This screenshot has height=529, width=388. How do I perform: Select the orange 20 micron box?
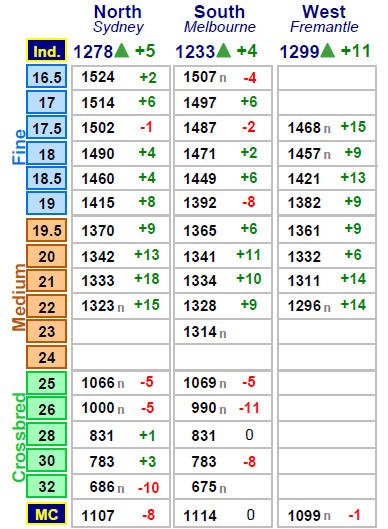tap(47, 256)
